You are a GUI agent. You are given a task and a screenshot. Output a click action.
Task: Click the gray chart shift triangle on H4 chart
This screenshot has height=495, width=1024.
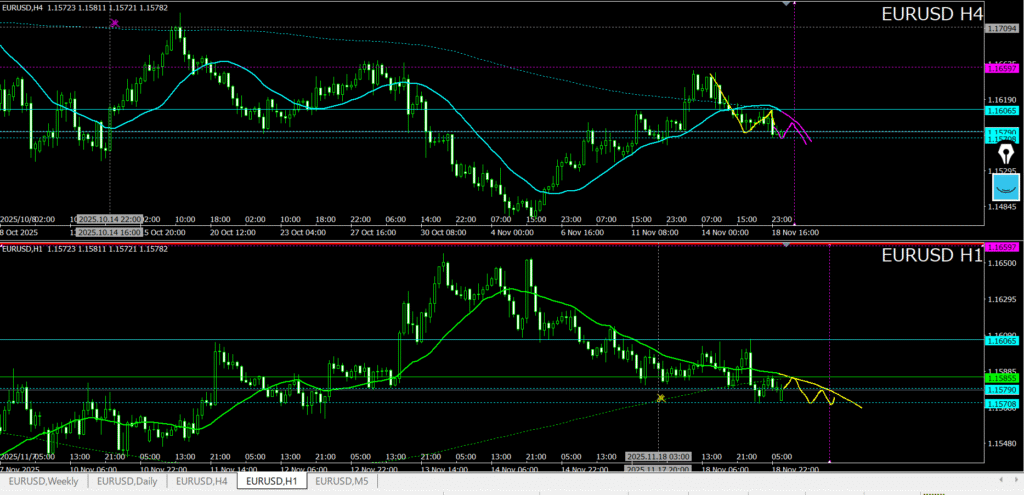coord(788,4)
